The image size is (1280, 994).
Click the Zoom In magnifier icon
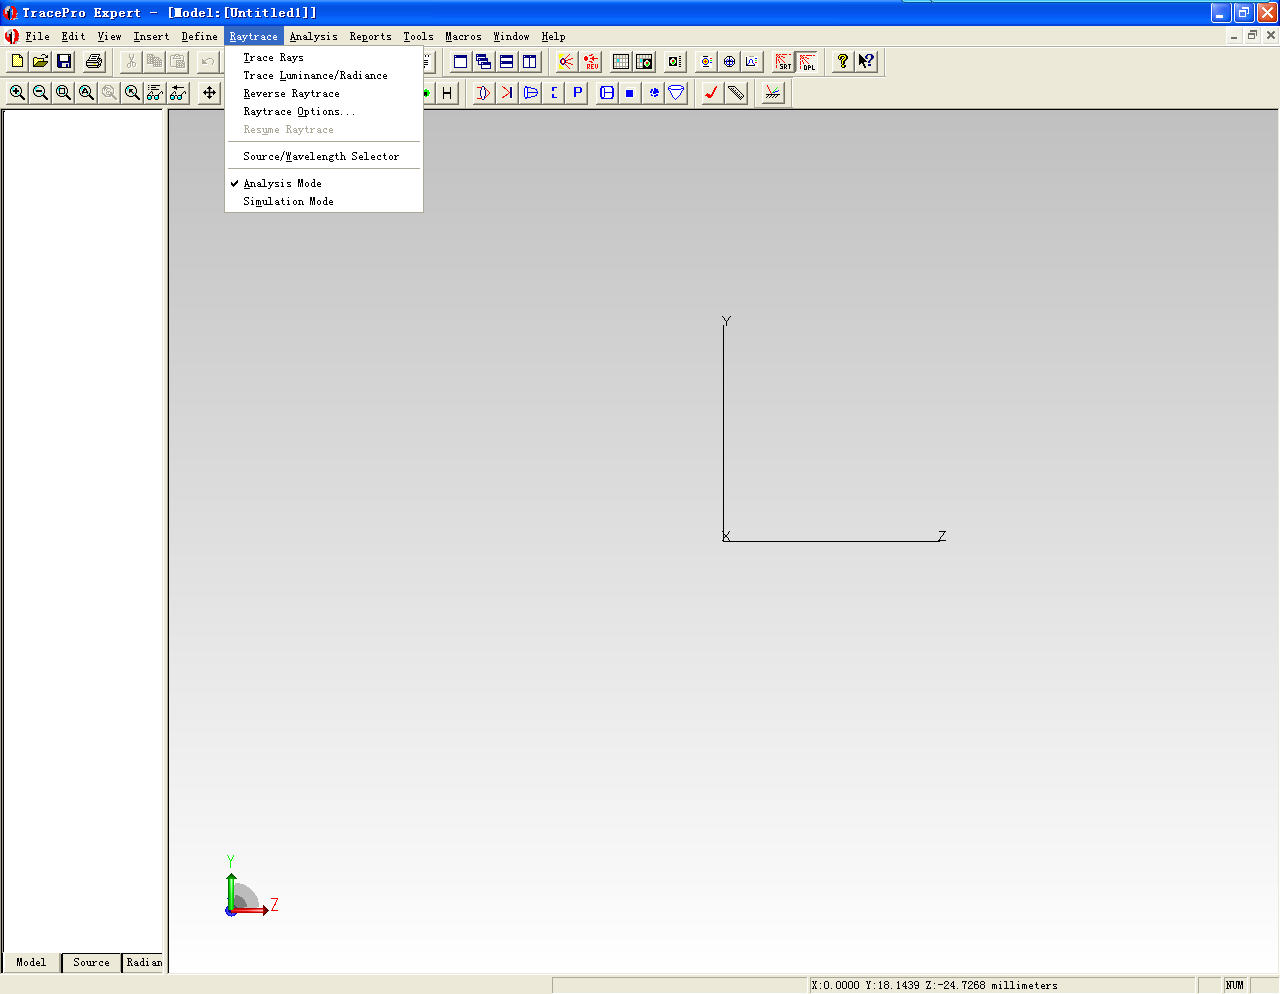click(17, 93)
